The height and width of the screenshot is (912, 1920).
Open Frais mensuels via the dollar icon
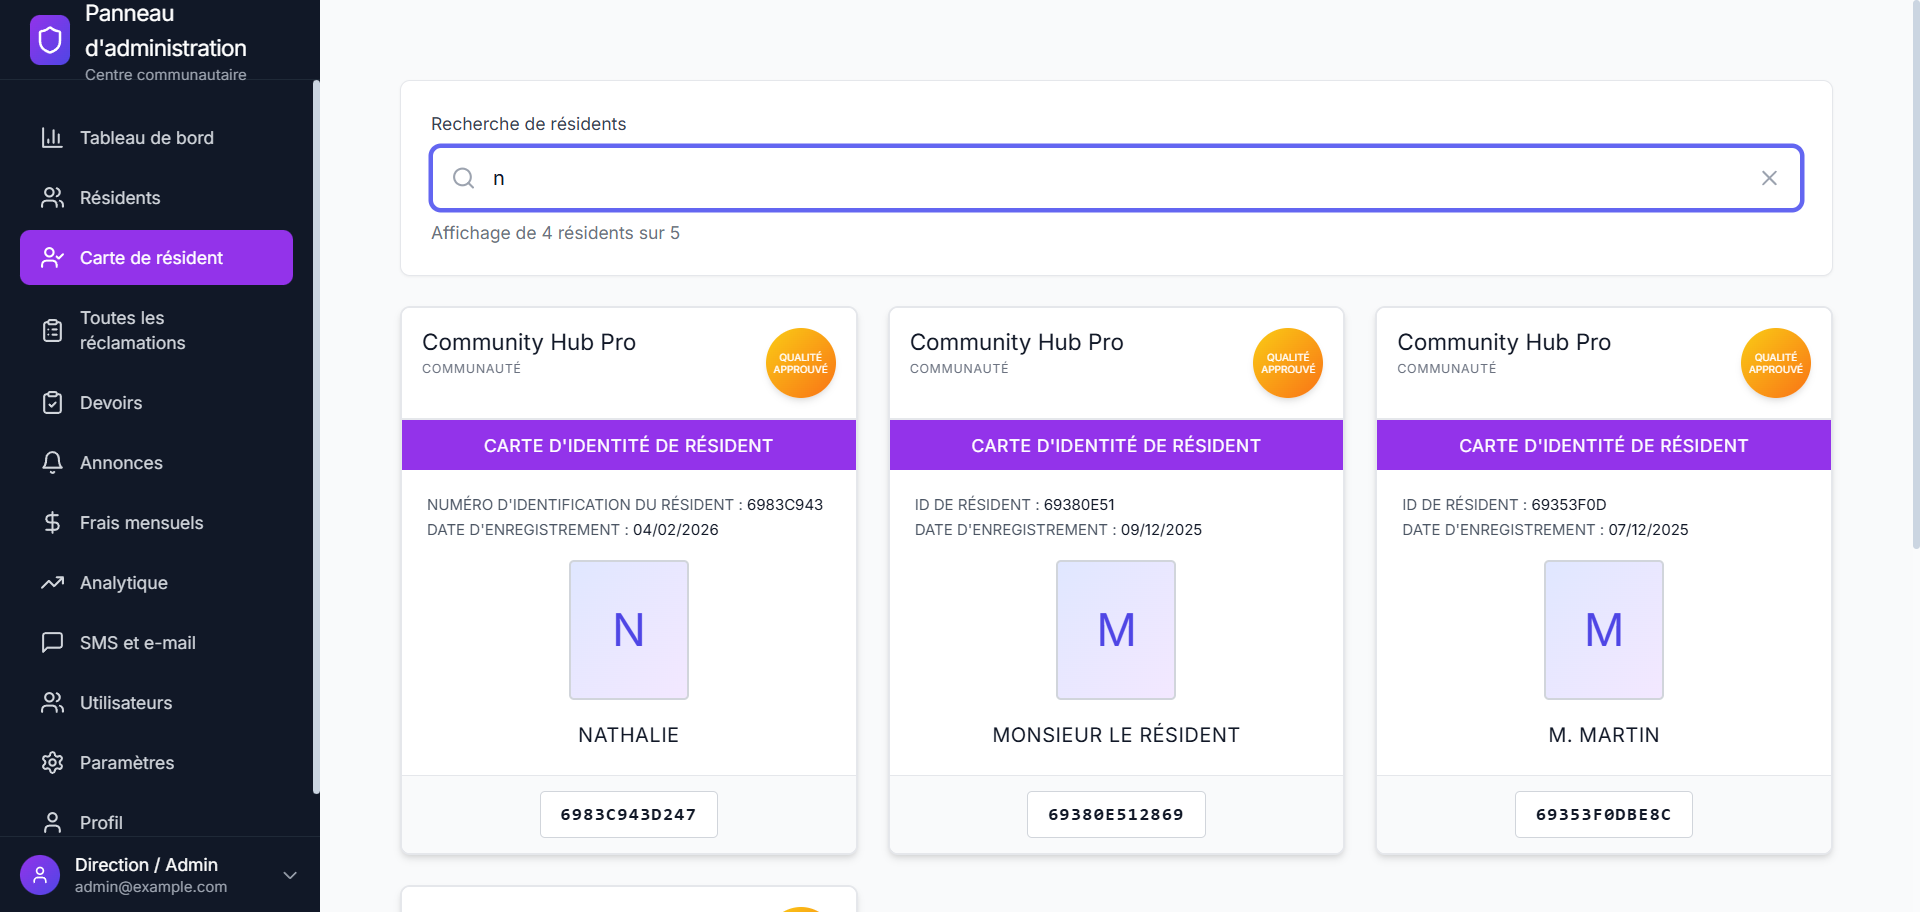(x=53, y=522)
